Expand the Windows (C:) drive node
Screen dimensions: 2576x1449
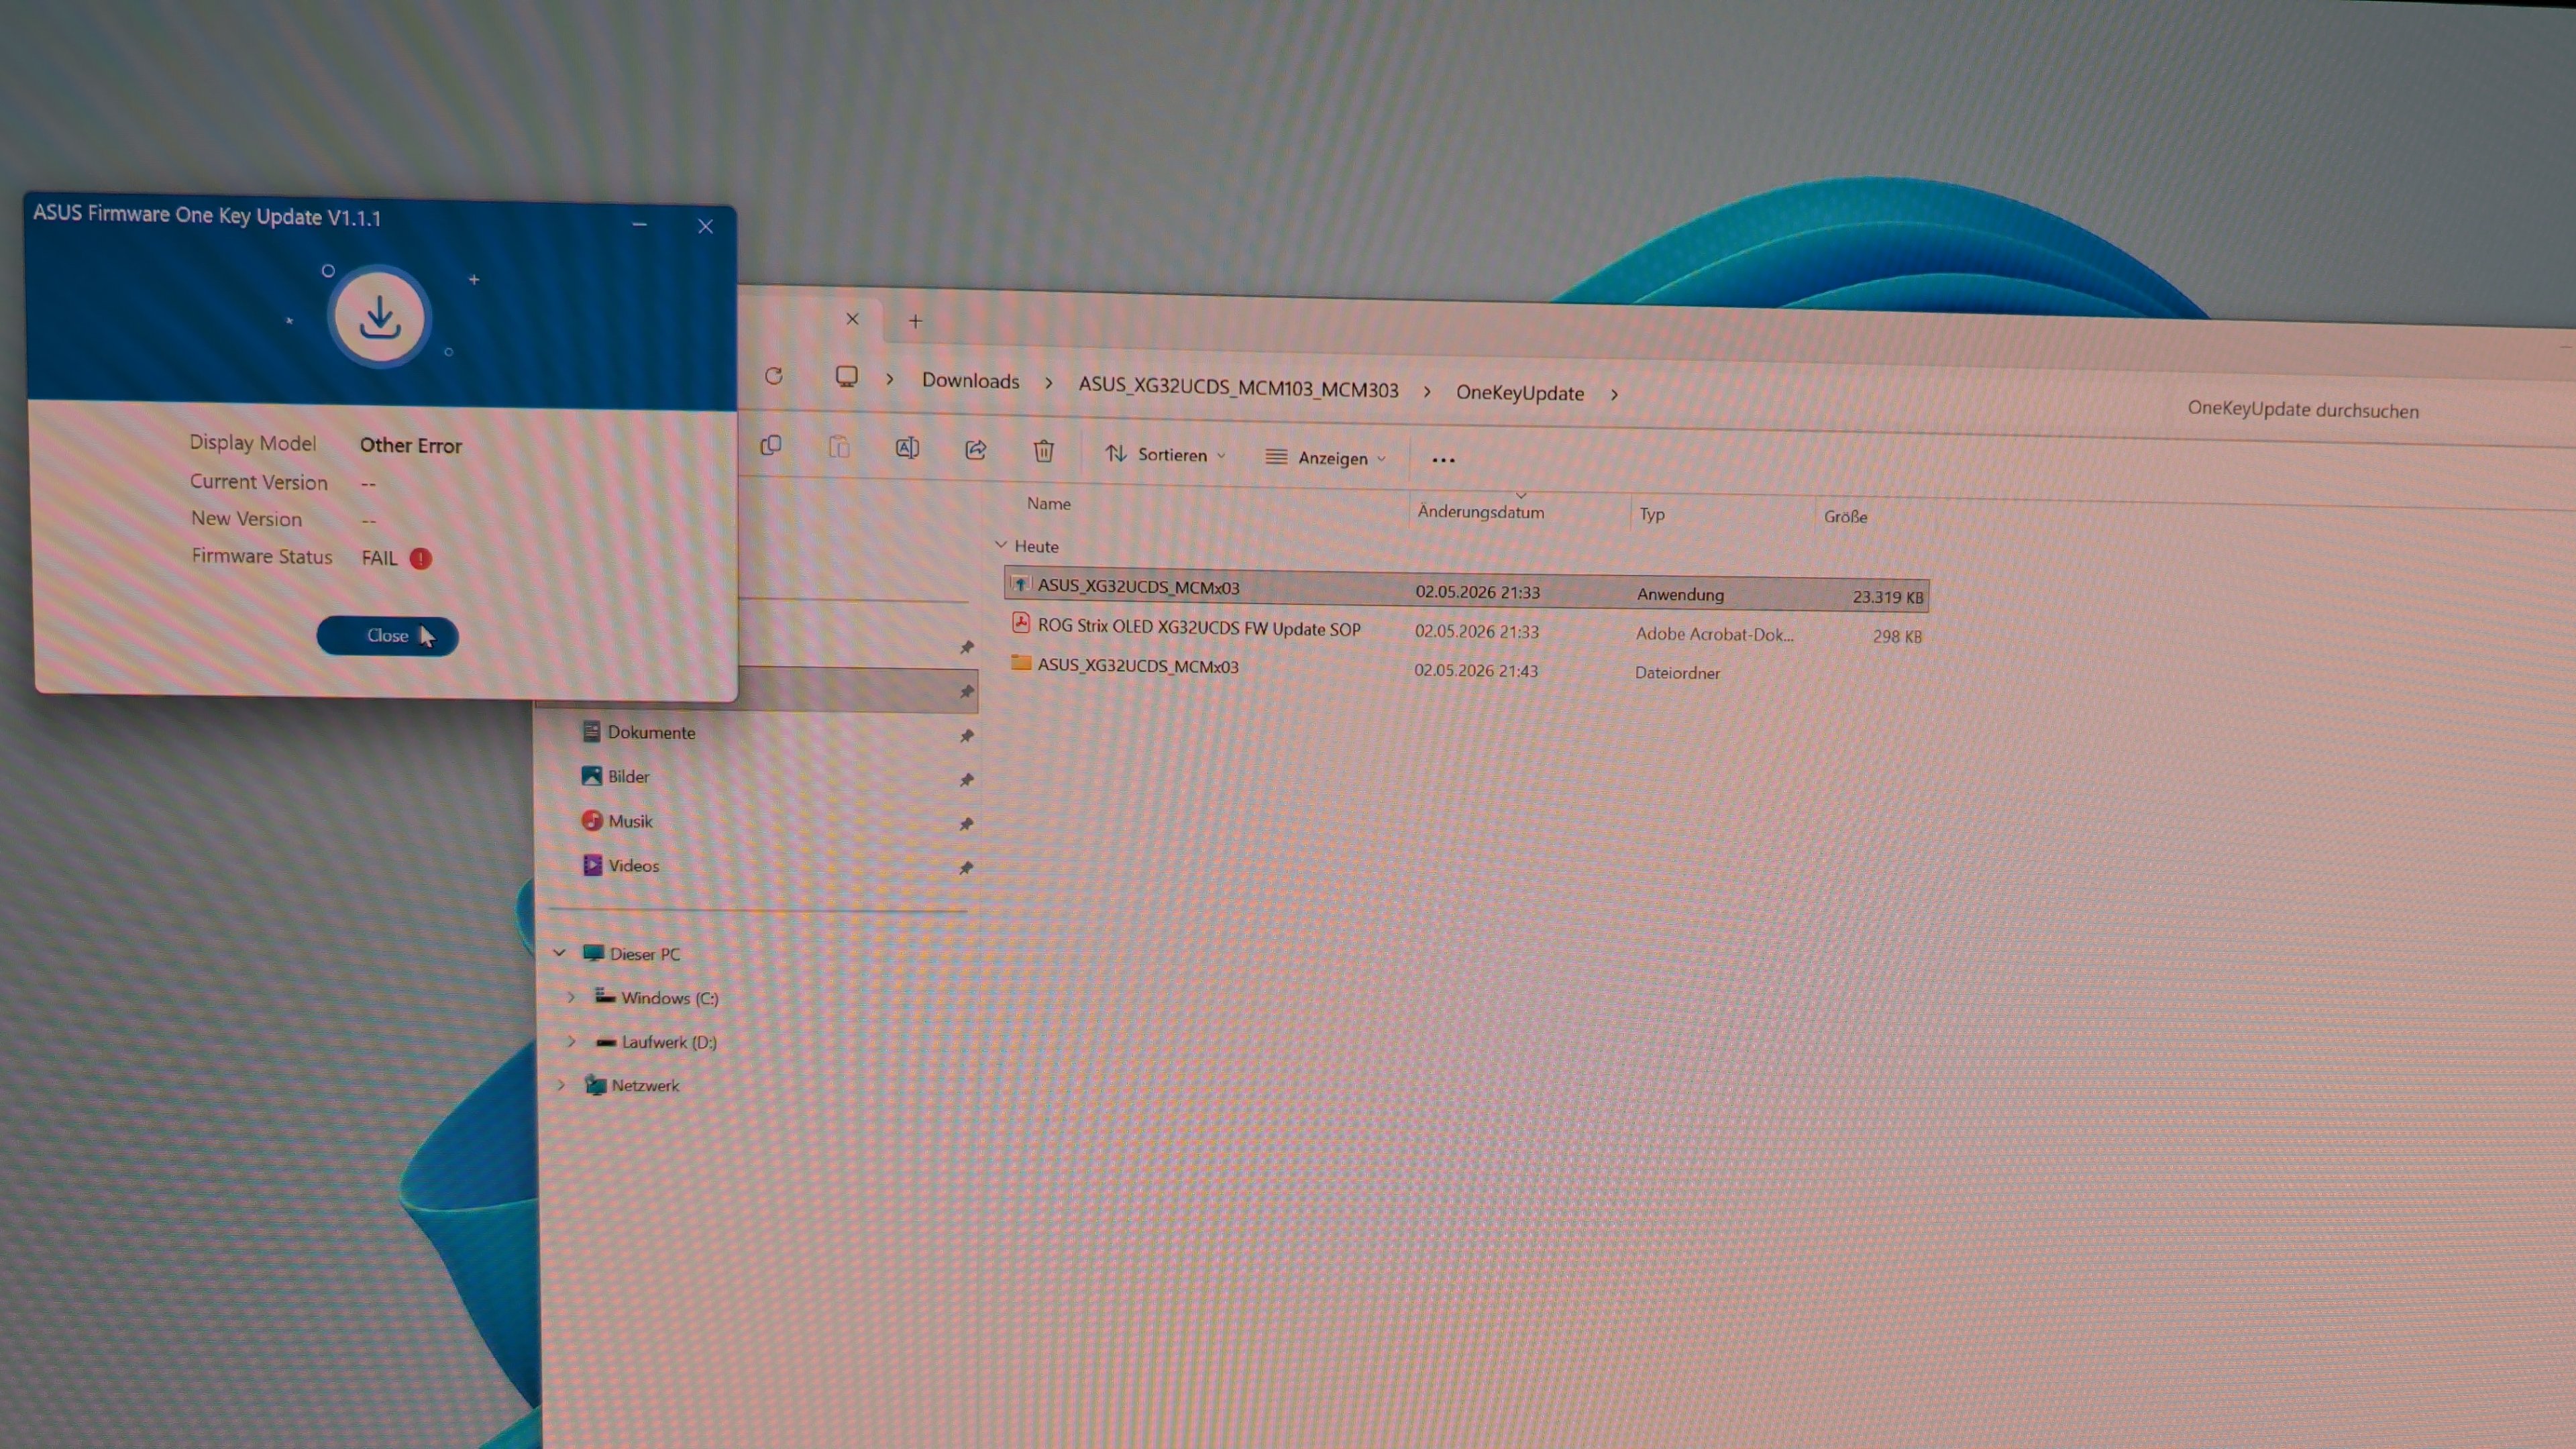click(x=571, y=997)
